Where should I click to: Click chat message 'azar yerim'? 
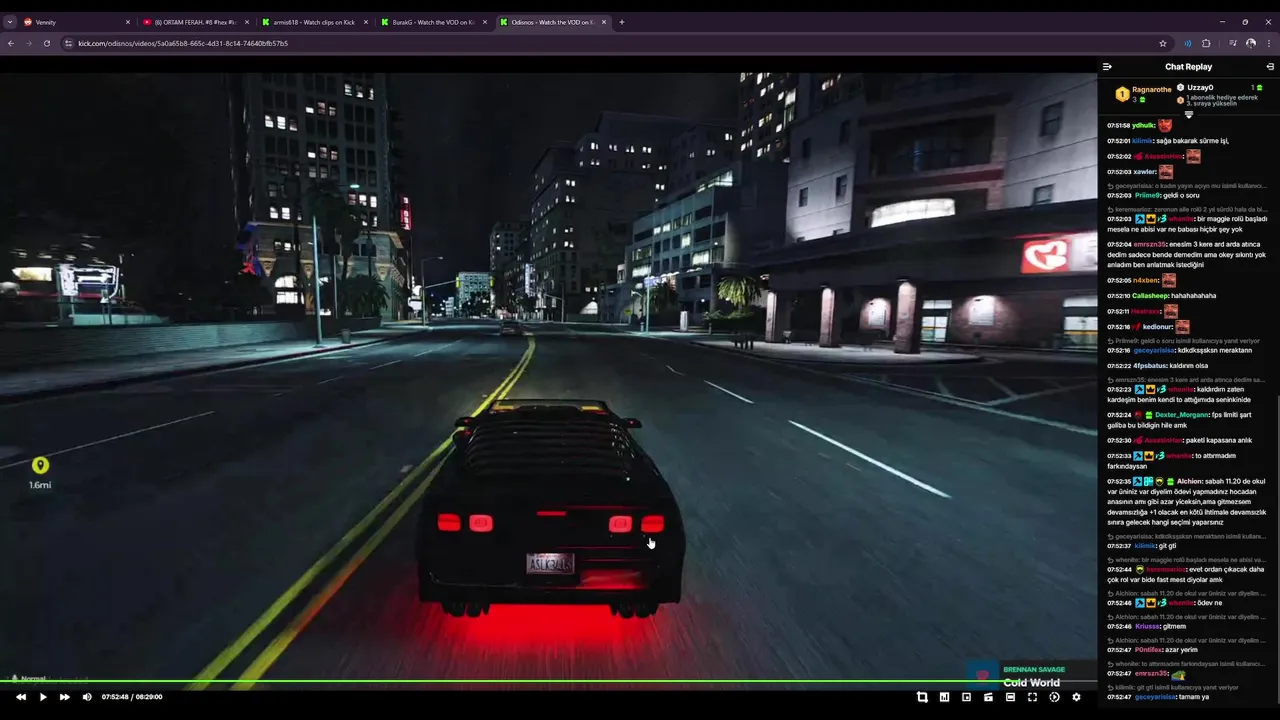[1181, 650]
